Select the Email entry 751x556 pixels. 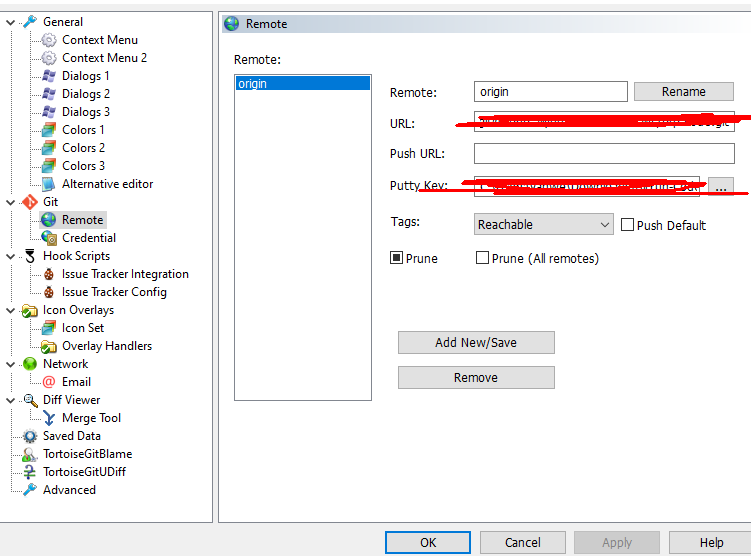tap(76, 382)
